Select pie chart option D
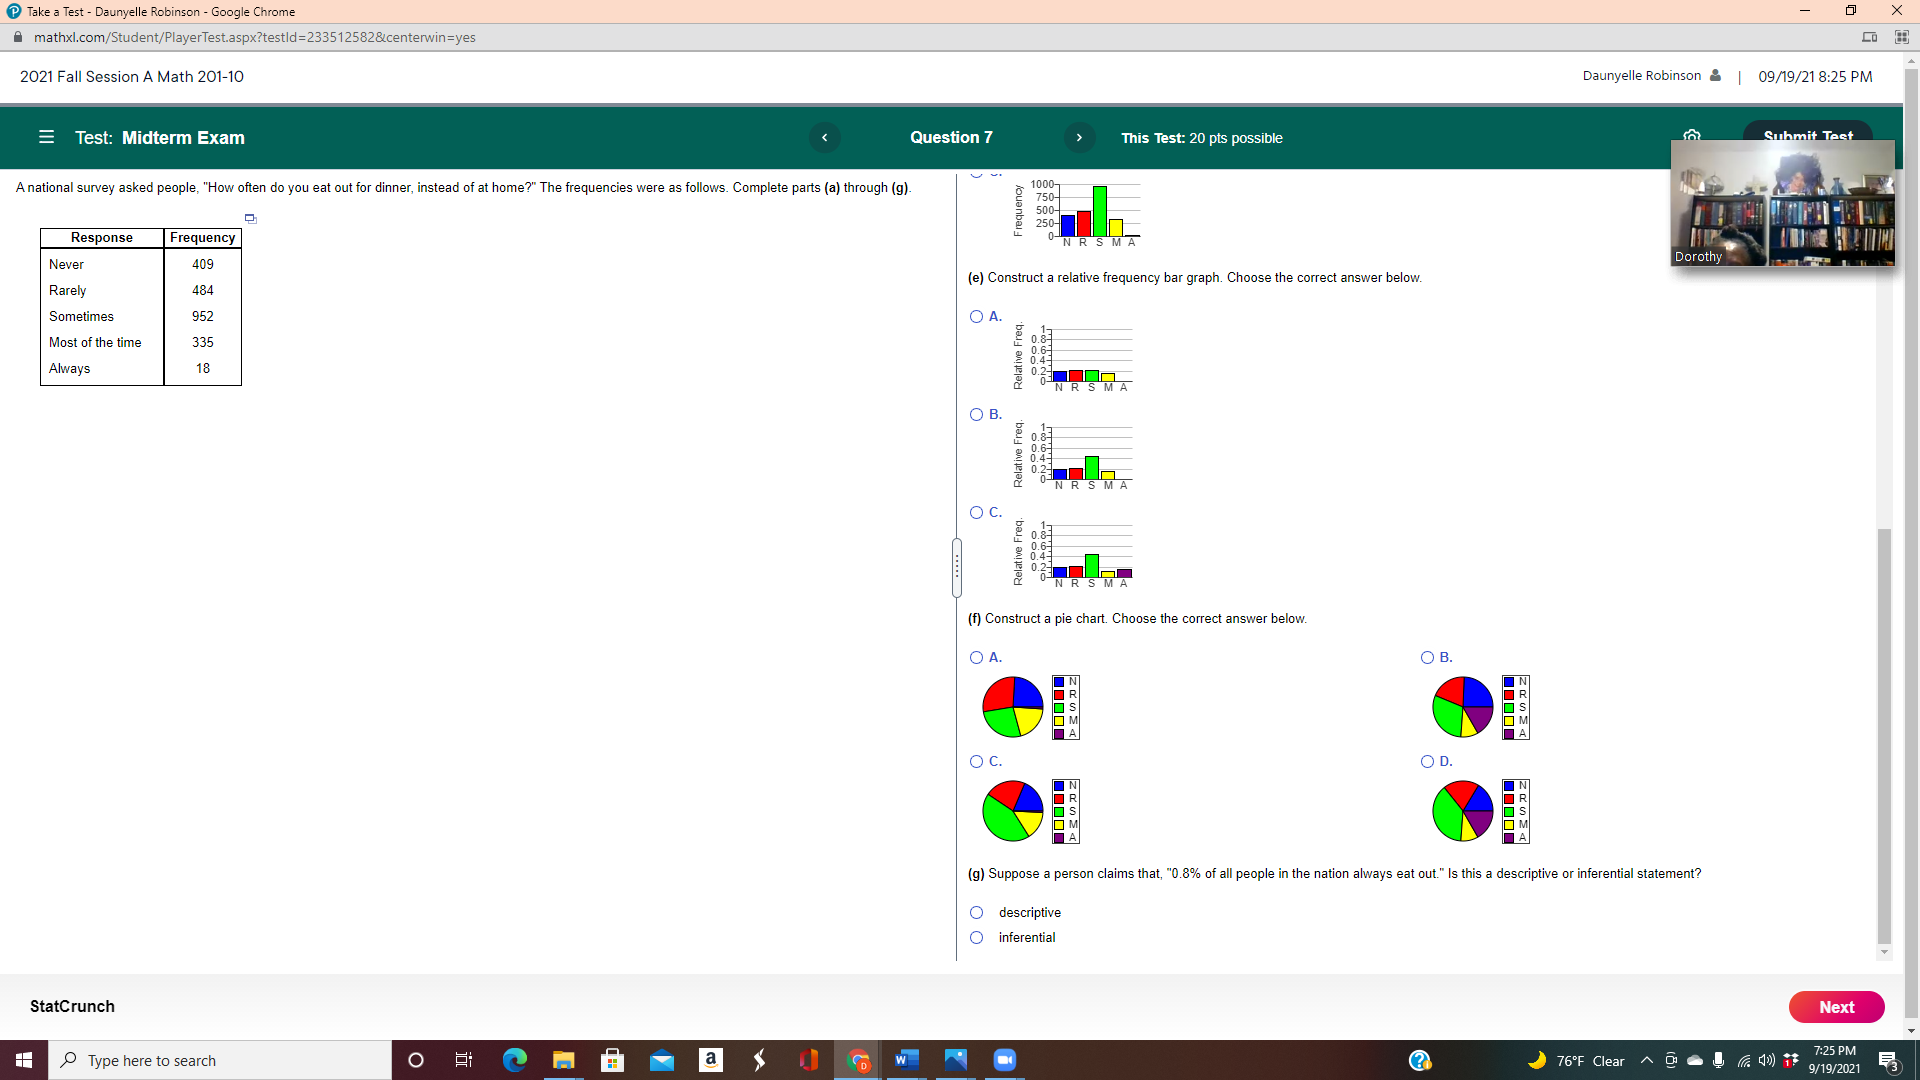1920x1080 pixels. click(x=1427, y=761)
